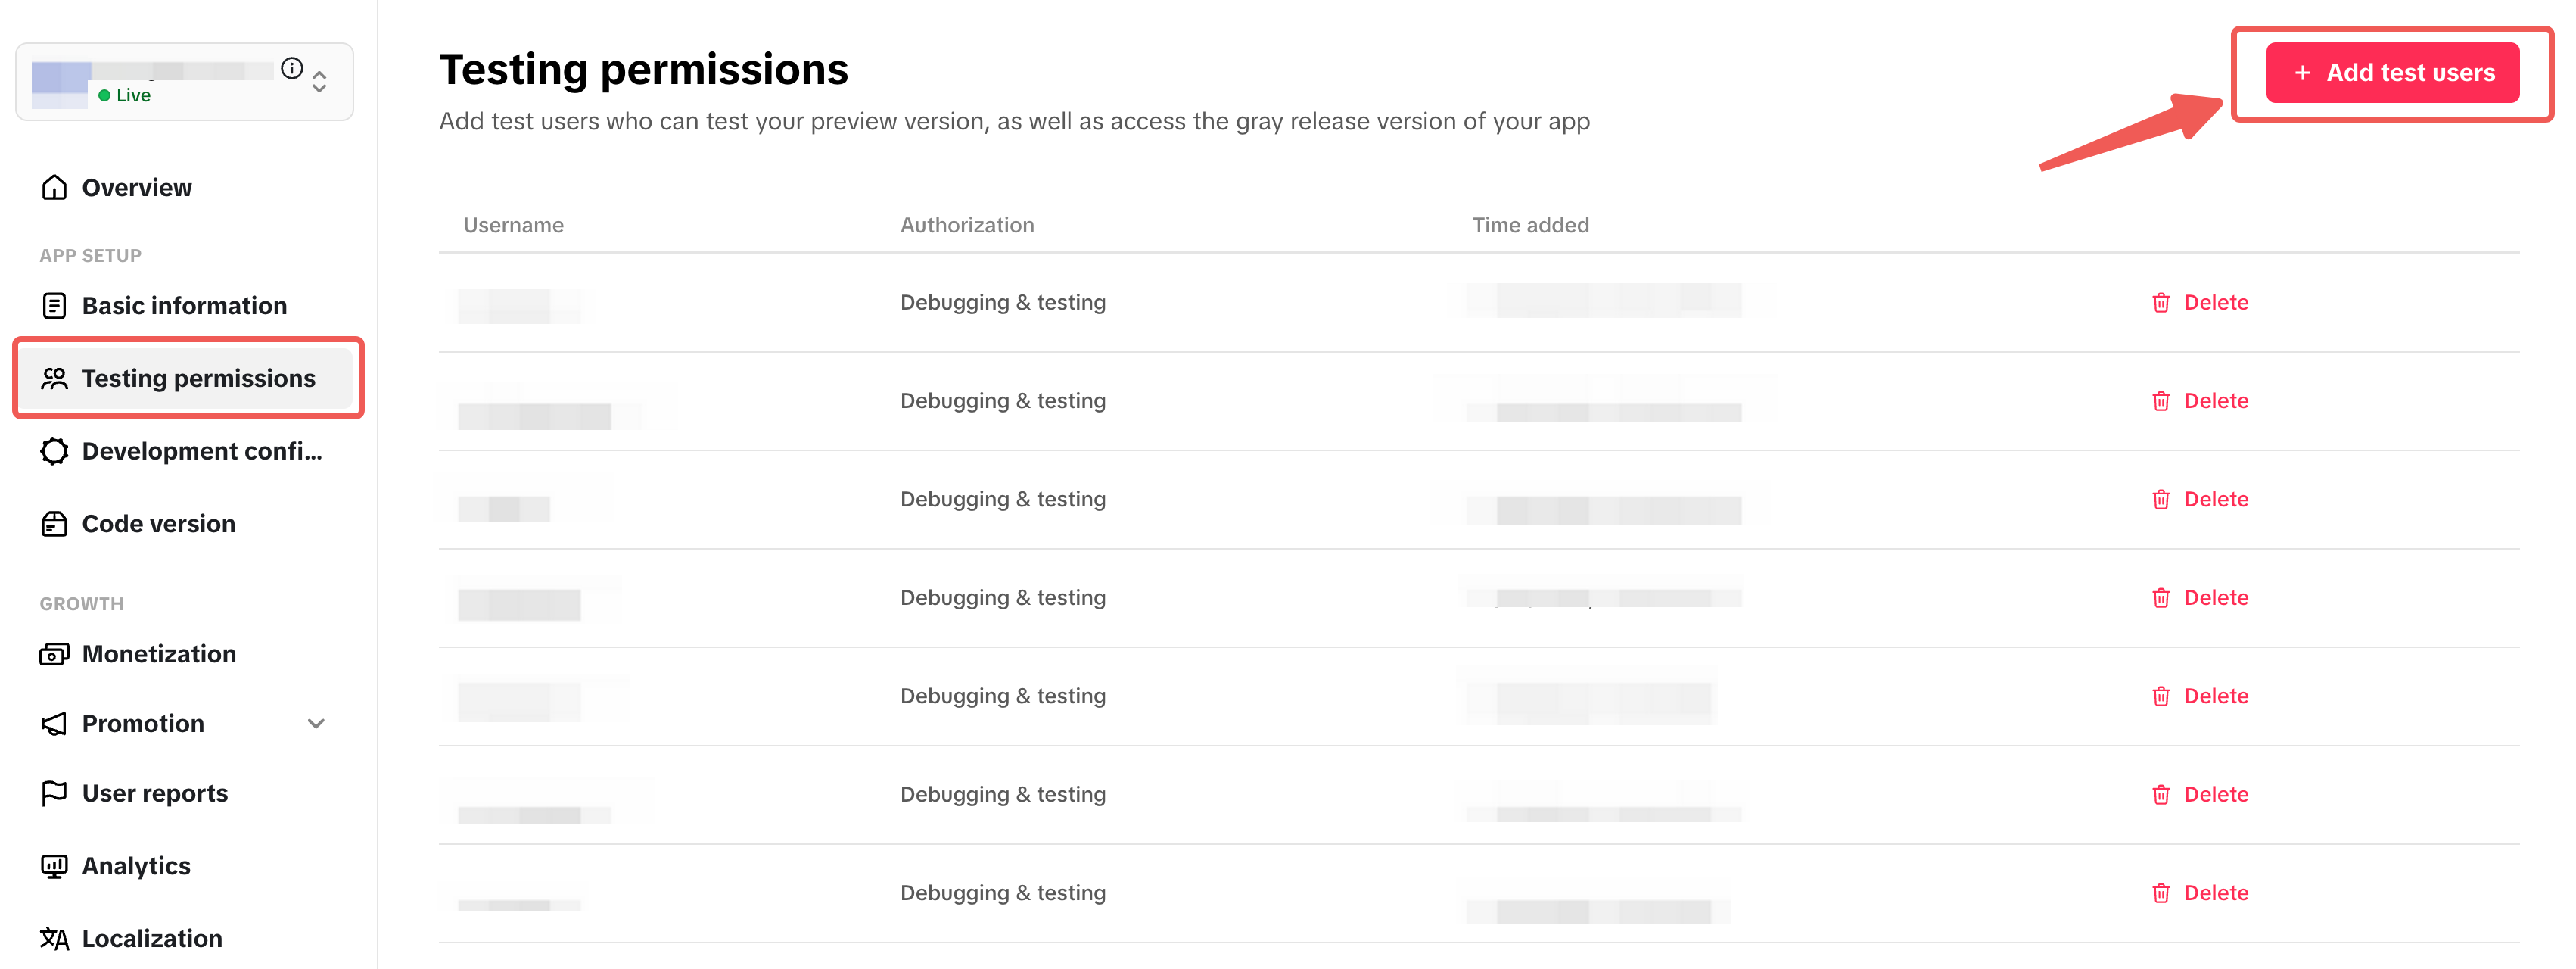The width and height of the screenshot is (2576, 969).
Task: Click the Development configuration gear icon
Action: point(54,452)
